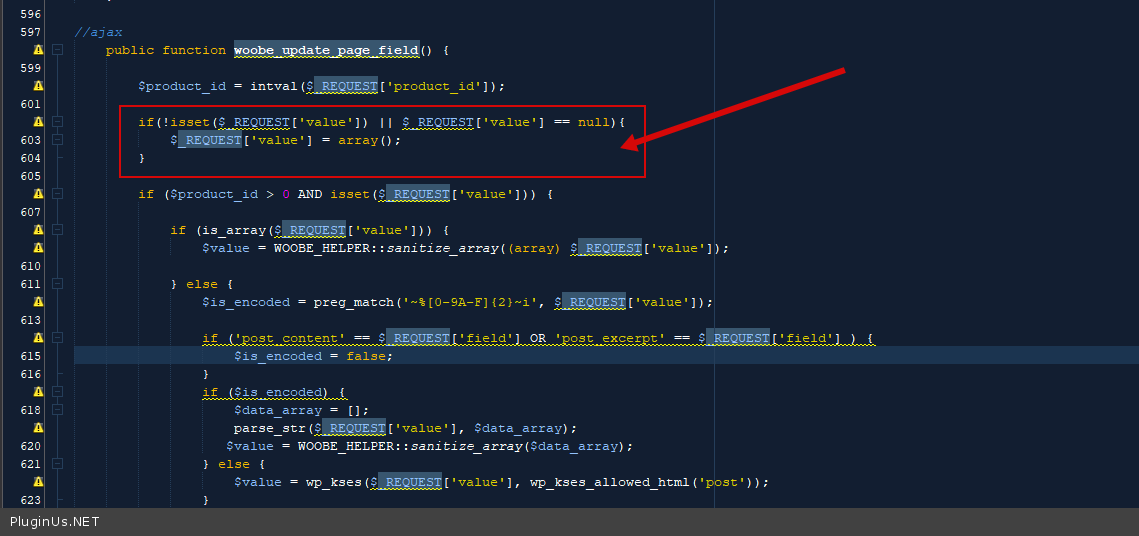
Task: Click warning icon on the !isset if line
Action: click(x=38, y=122)
